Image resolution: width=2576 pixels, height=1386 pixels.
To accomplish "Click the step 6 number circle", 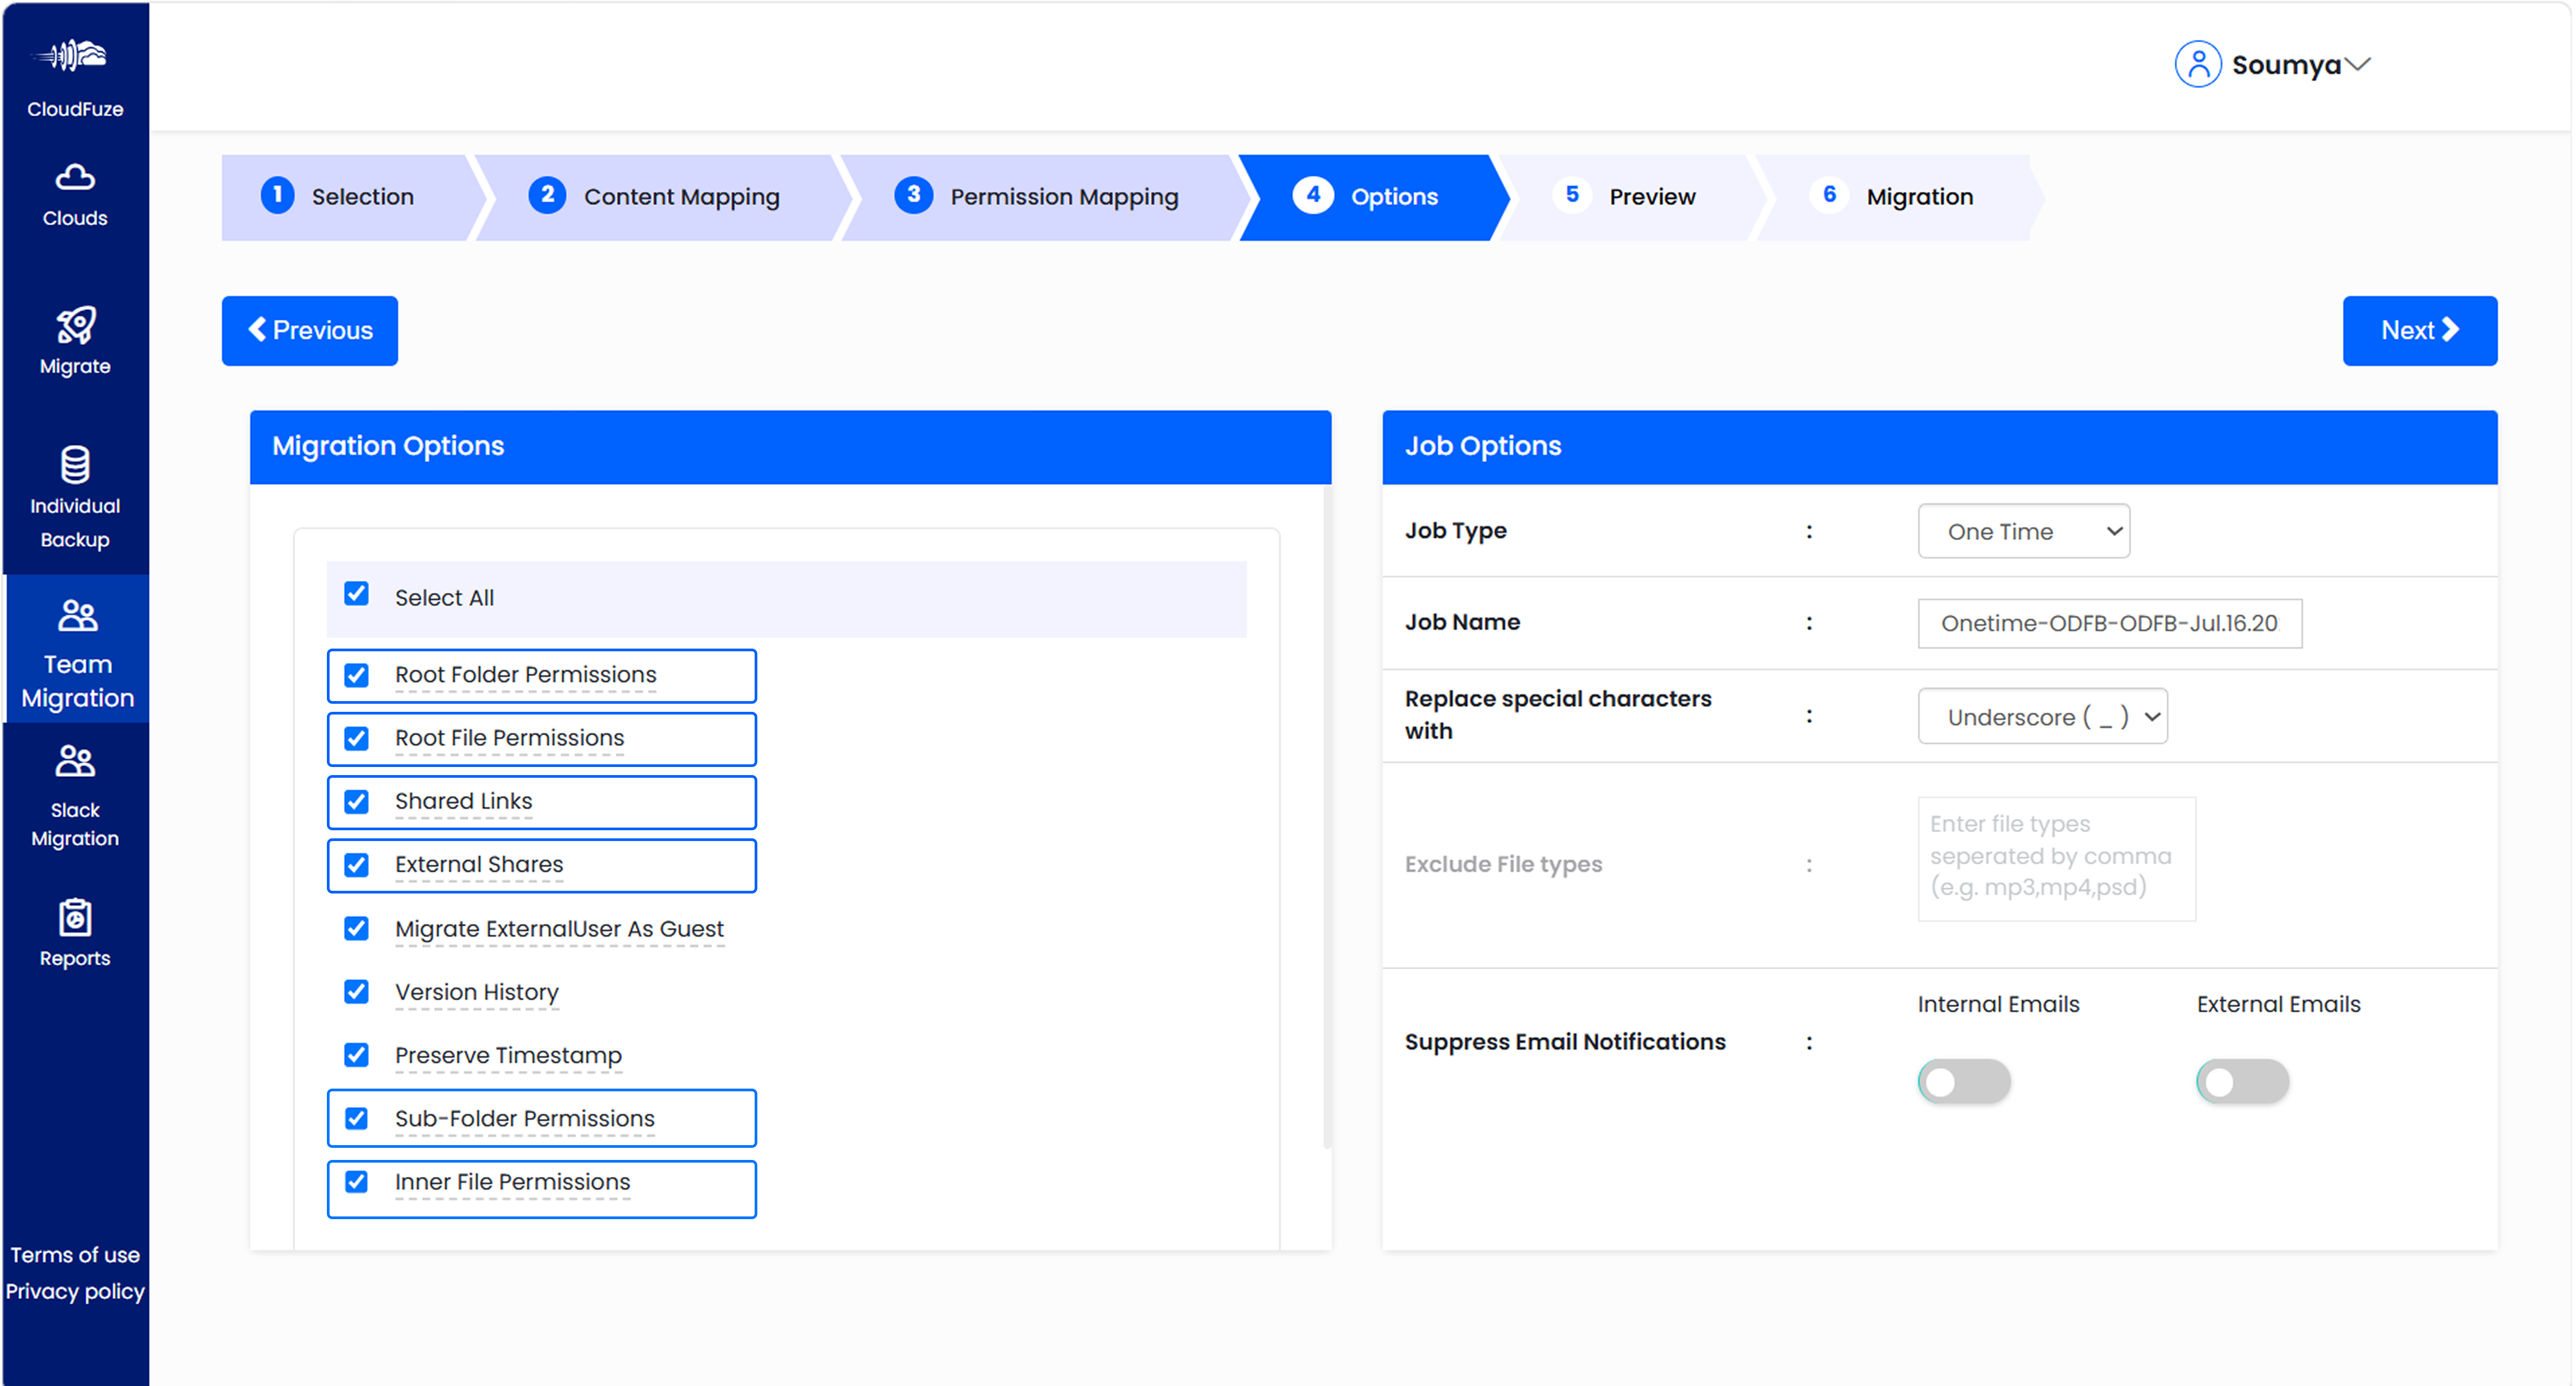I will click(1829, 195).
